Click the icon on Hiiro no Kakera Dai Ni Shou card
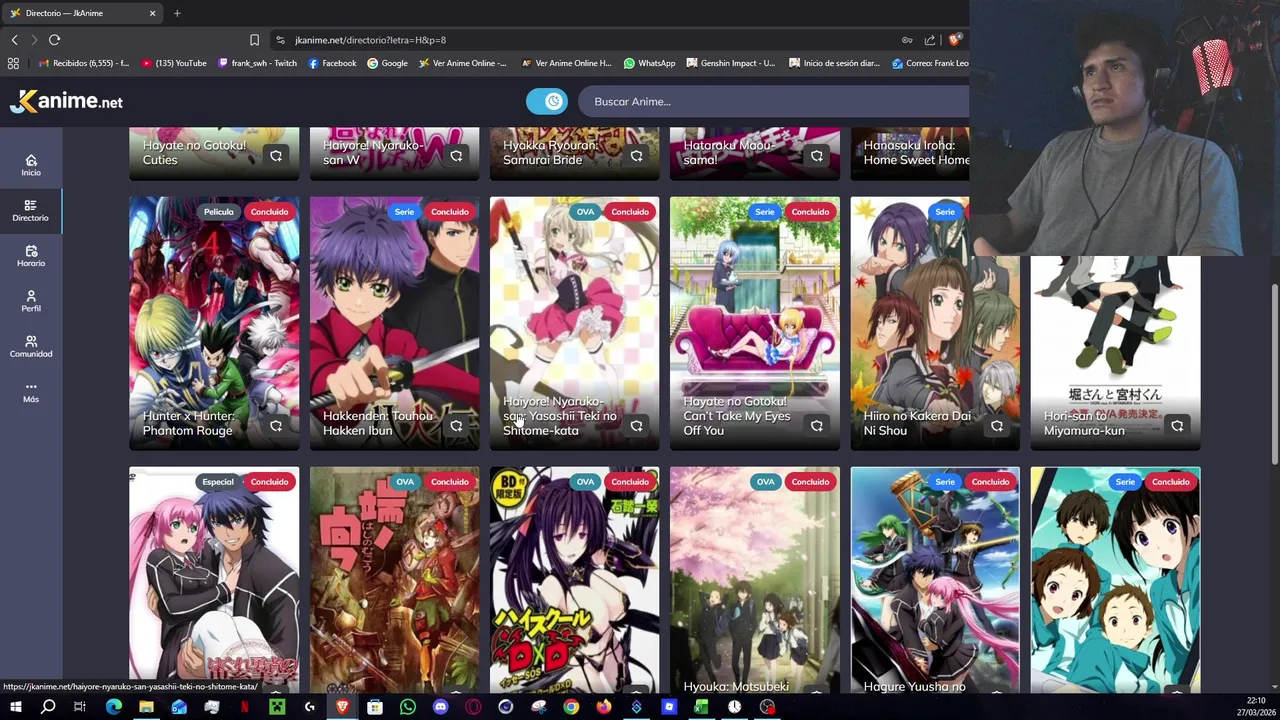Screen dimensions: 1280x720 coord(996,426)
